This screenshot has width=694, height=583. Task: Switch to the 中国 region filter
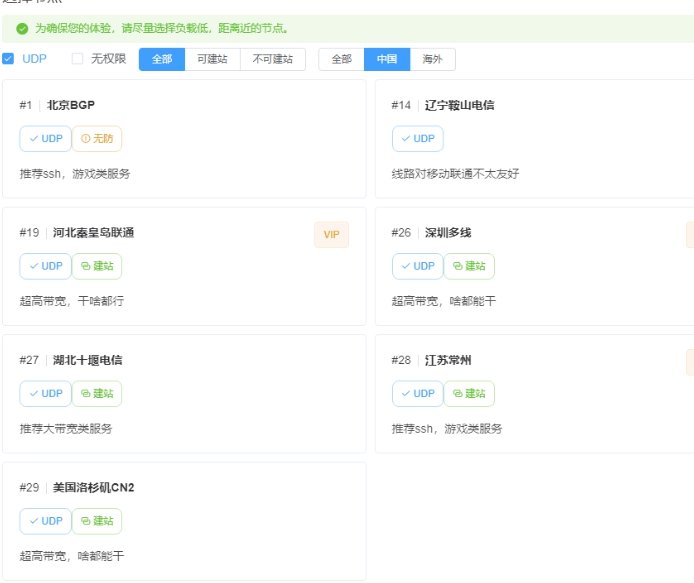387,59
